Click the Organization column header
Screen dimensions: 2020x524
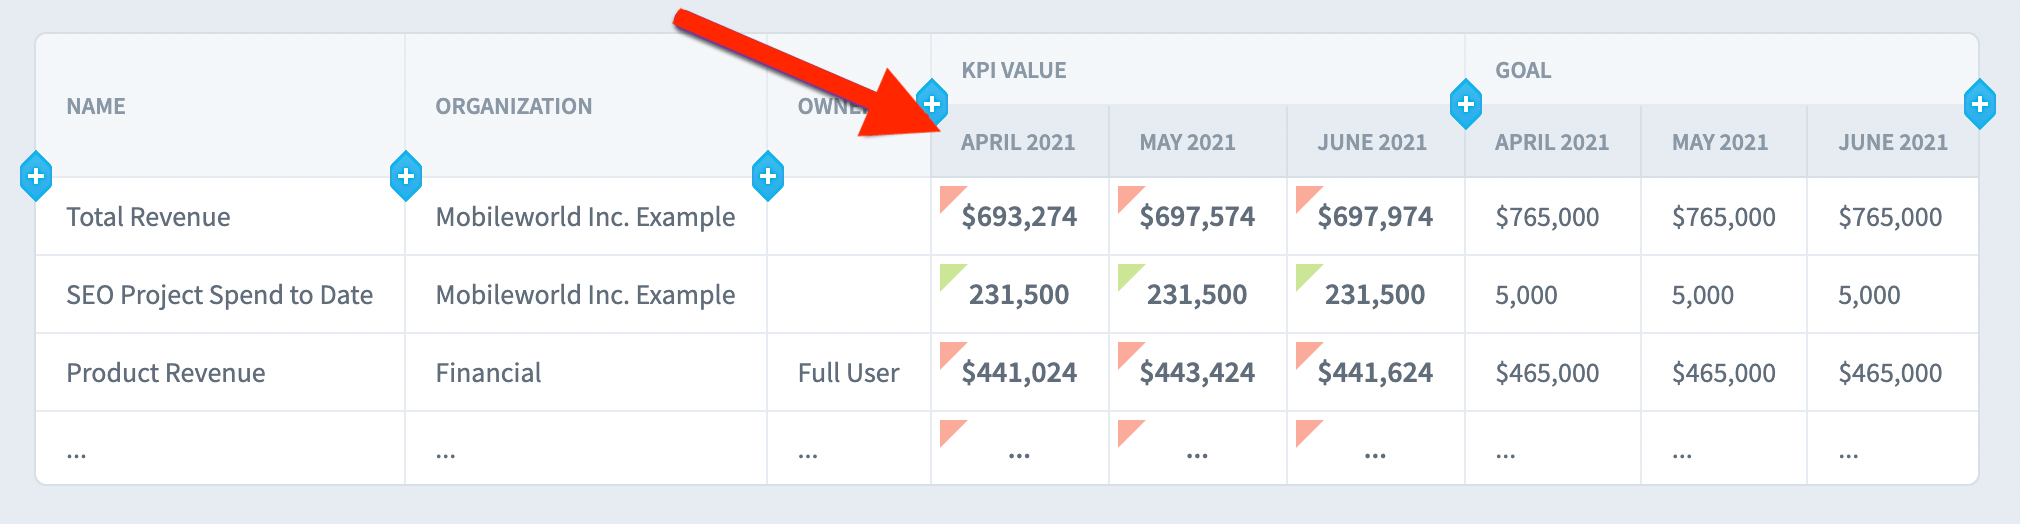tap(514, 106)
